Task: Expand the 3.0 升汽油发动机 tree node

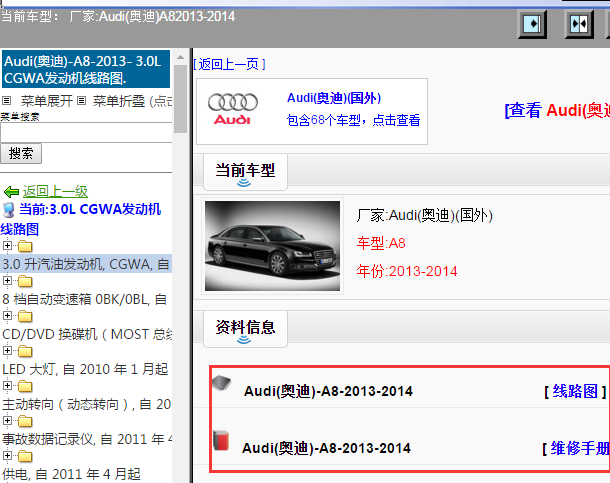Action: (7, 245)
